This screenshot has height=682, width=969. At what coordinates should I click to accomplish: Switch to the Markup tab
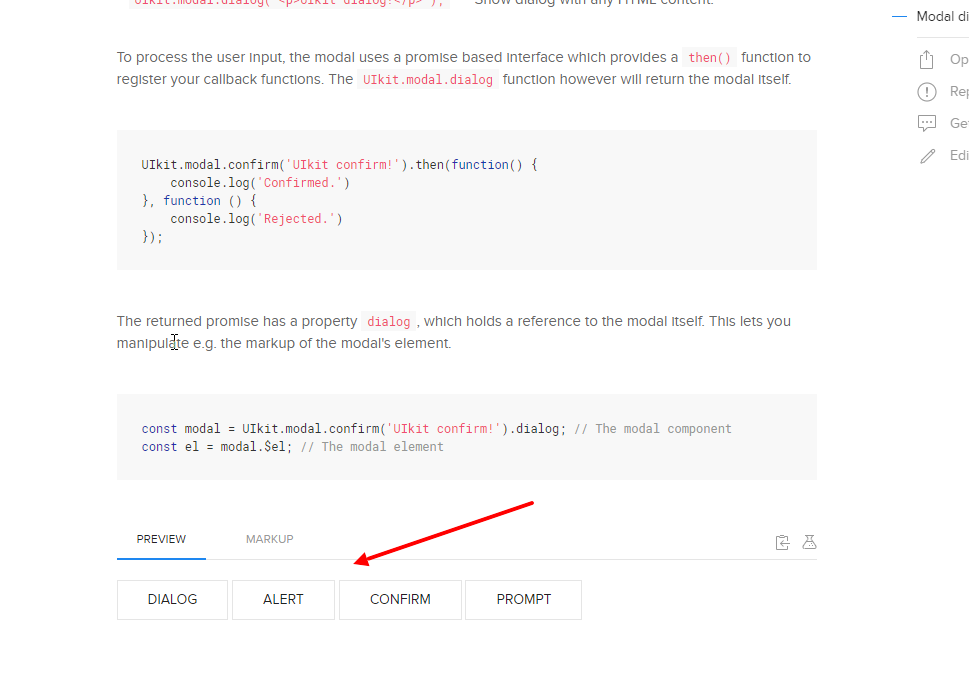point(269,539)
